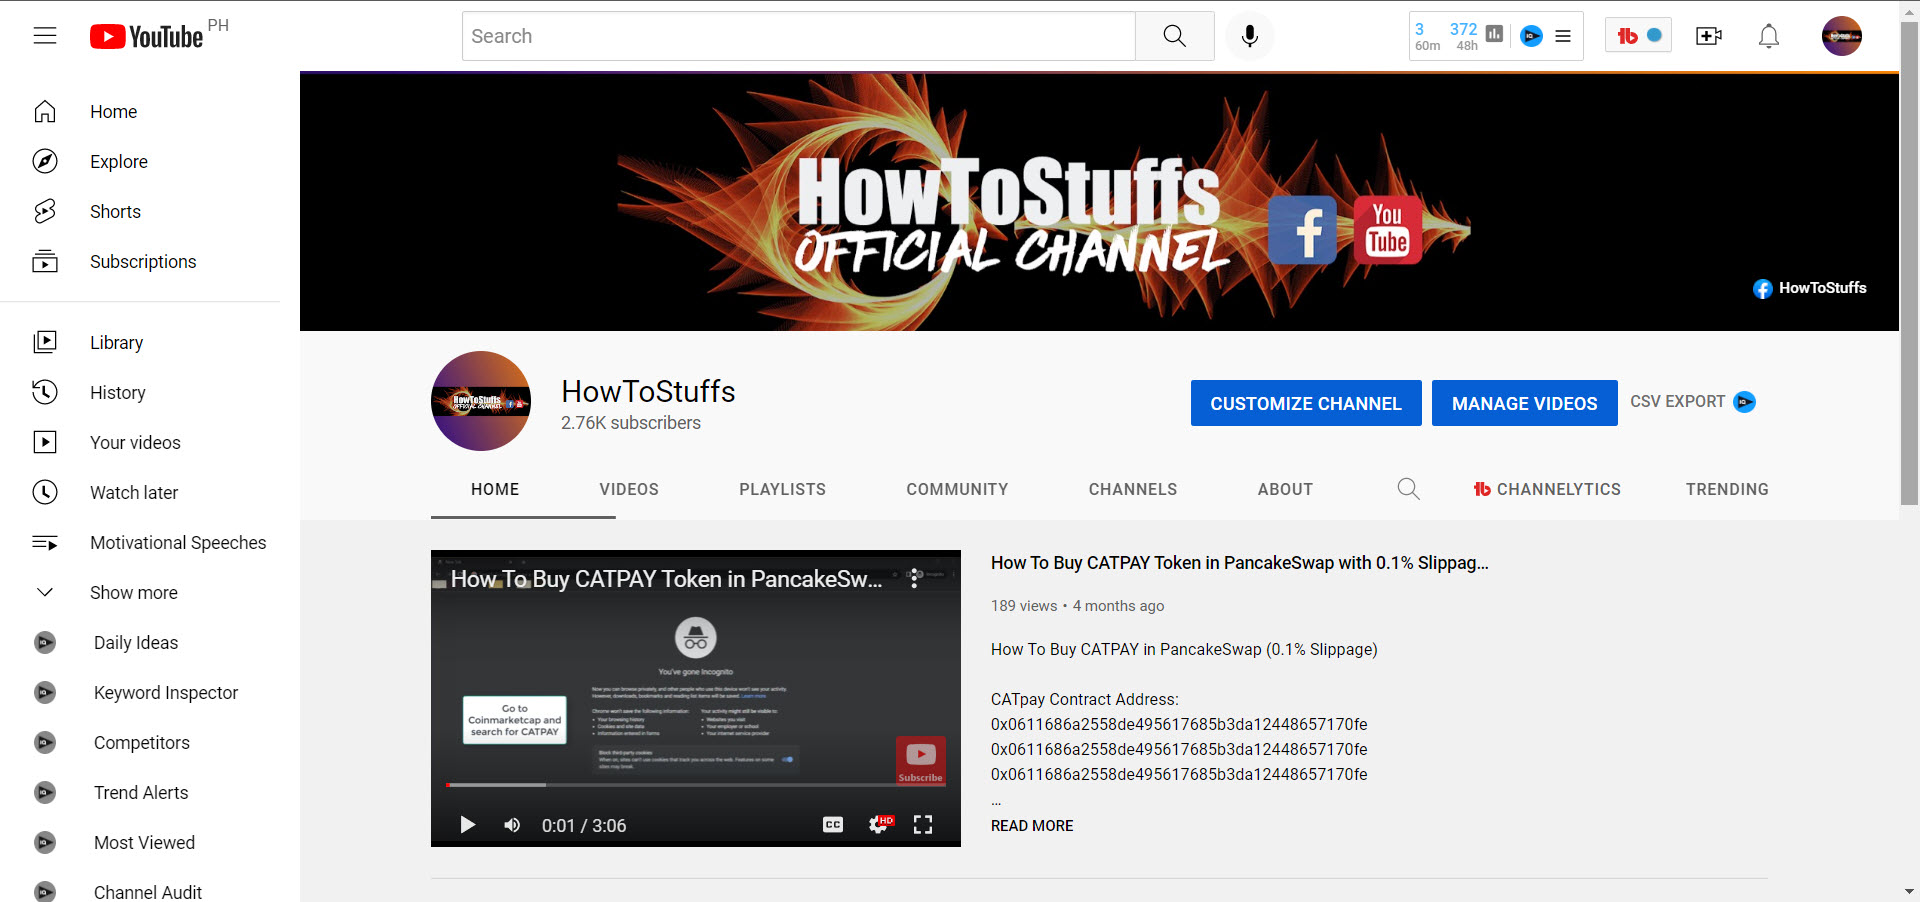The height and width of the screenshot is (902, 1920).
Task: Switch to the Channels tab
Action: coord(1133,489)
